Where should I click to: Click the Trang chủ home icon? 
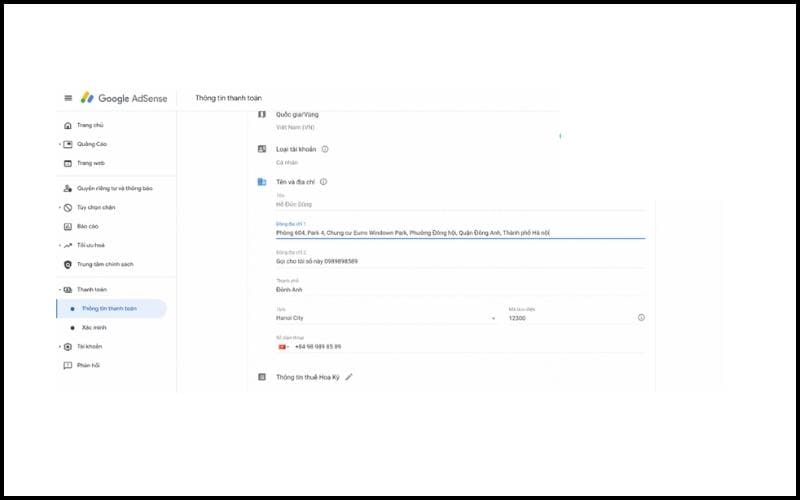pyautogui.click(x=67, y=126)
